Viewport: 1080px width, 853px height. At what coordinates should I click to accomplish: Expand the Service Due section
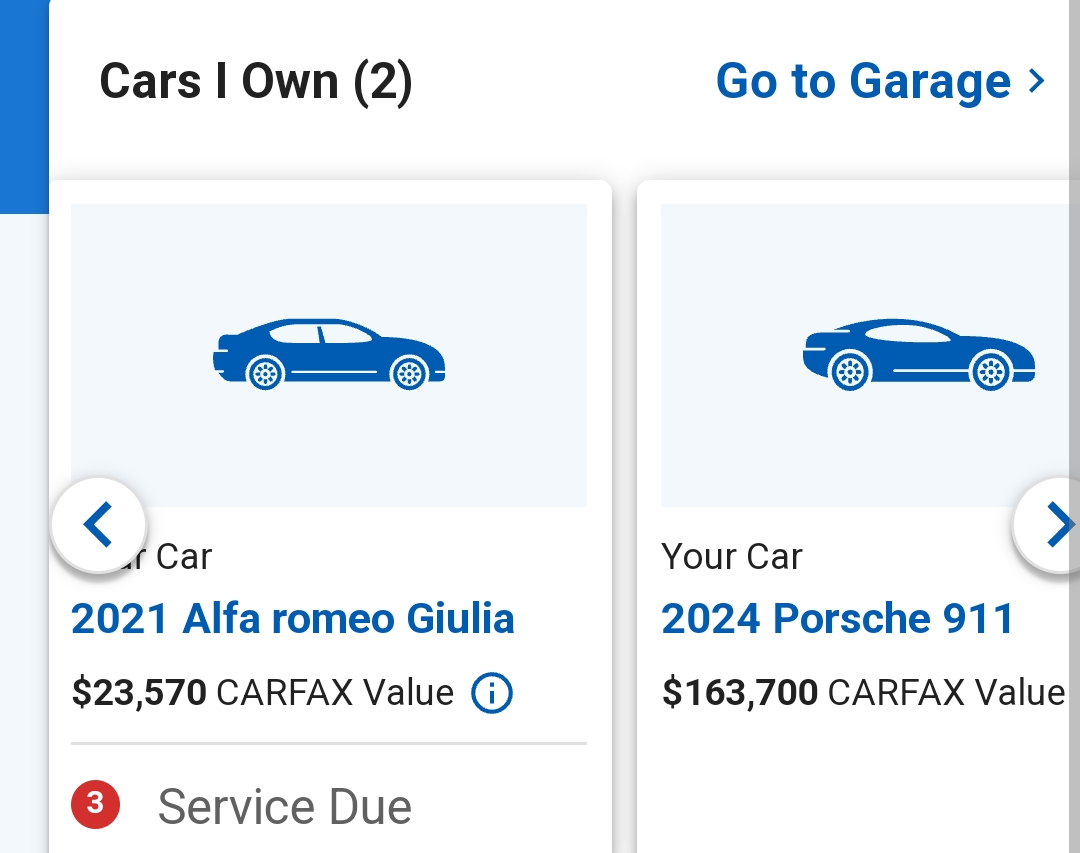pyautogui.click(x=285, y=807)
